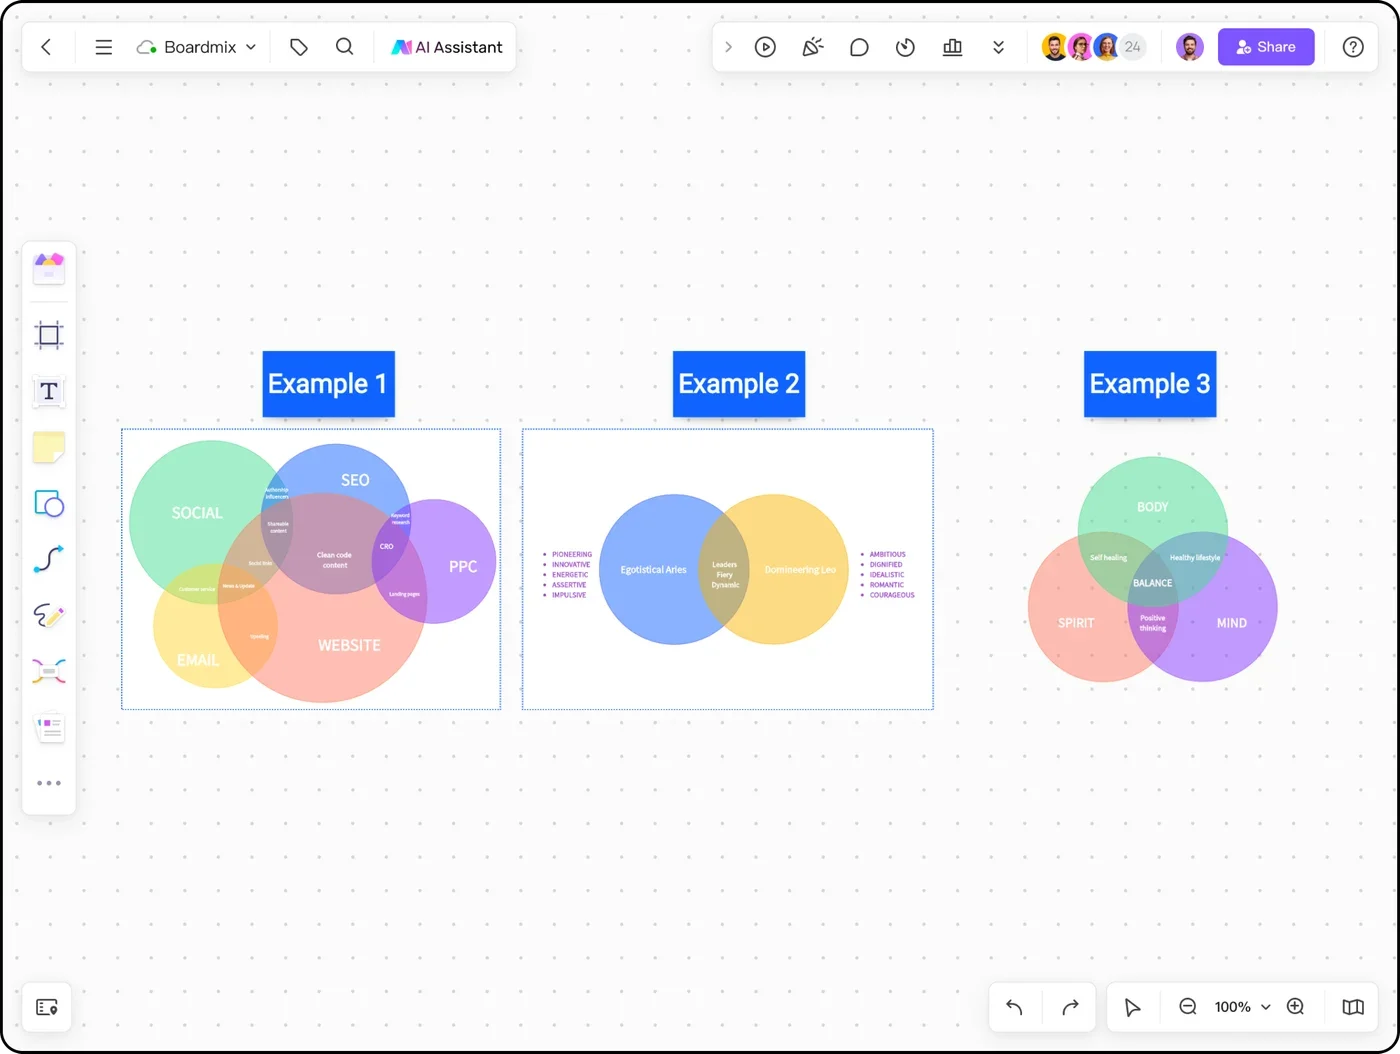The width and height of the screenshot is (1400, 1054).
Task: Zoom out with the minus magnifier
Action: (x=1188, y=1007)
